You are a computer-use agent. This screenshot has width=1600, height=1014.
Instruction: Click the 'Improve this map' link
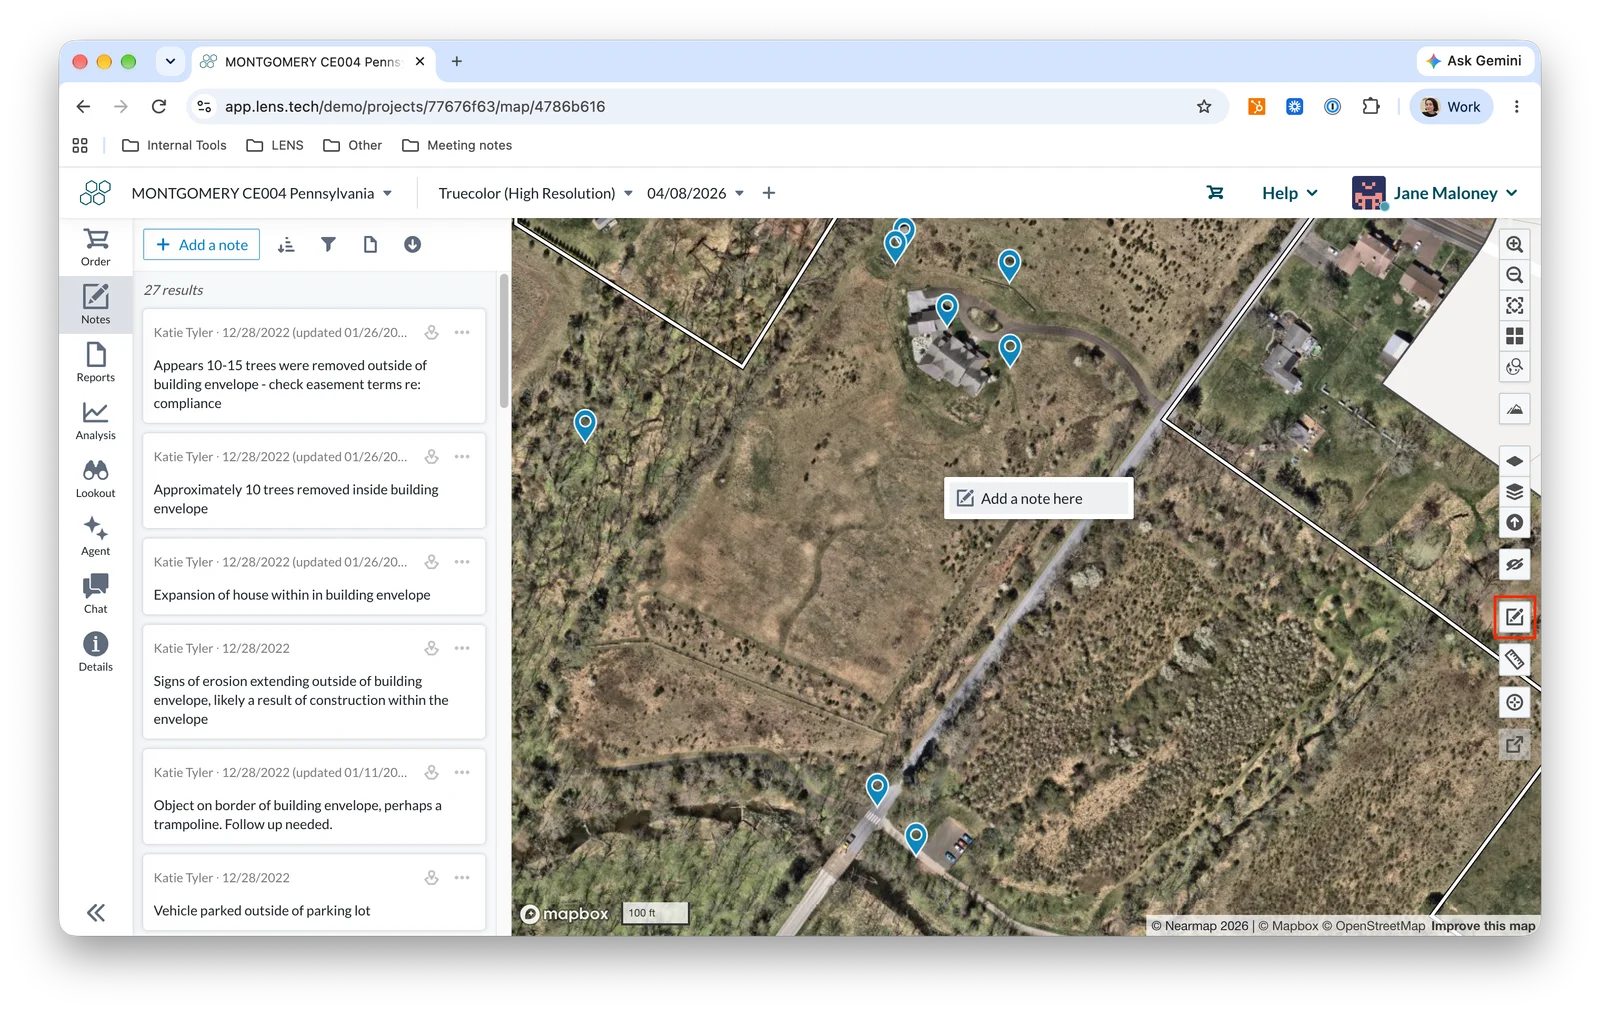[x=1483, y=926]
